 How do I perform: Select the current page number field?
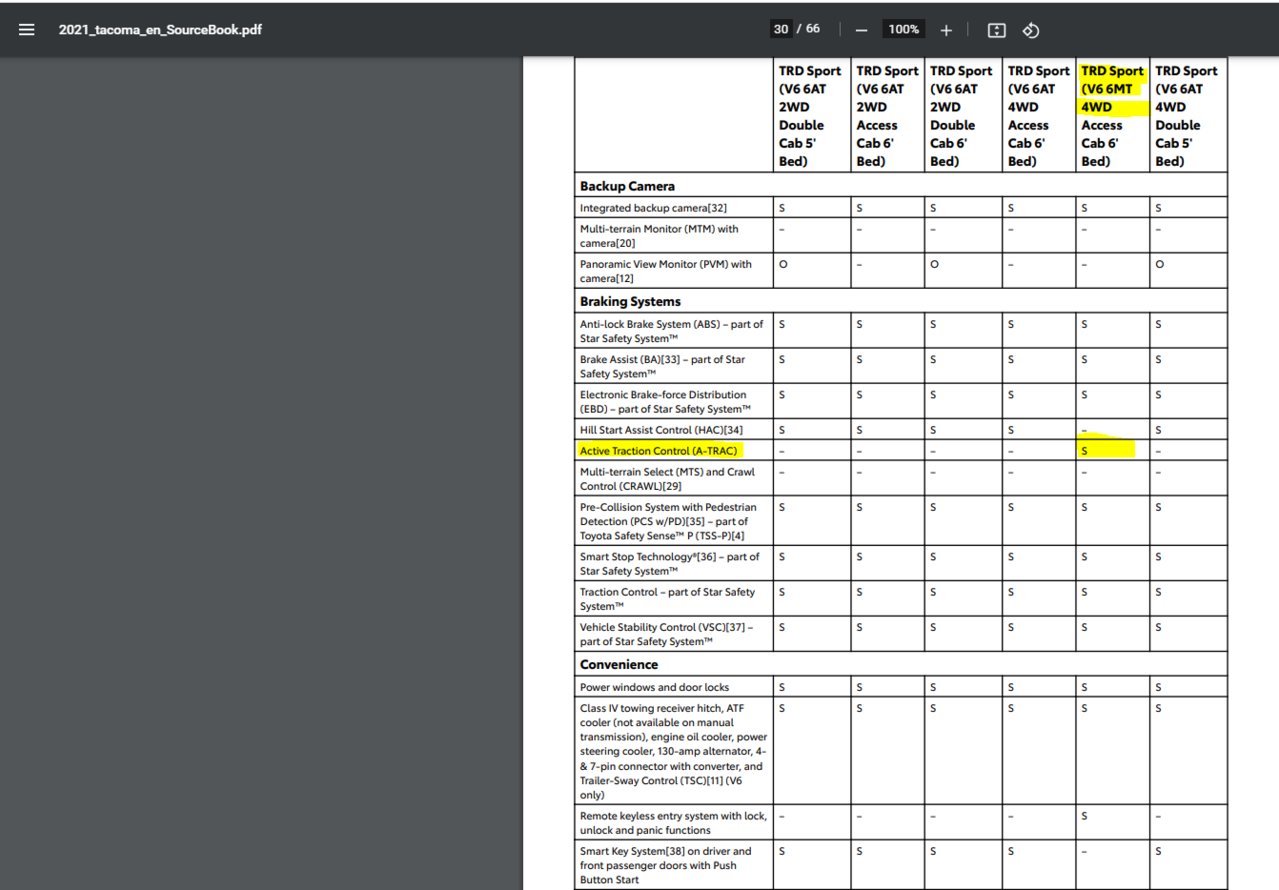pos(780,29)
